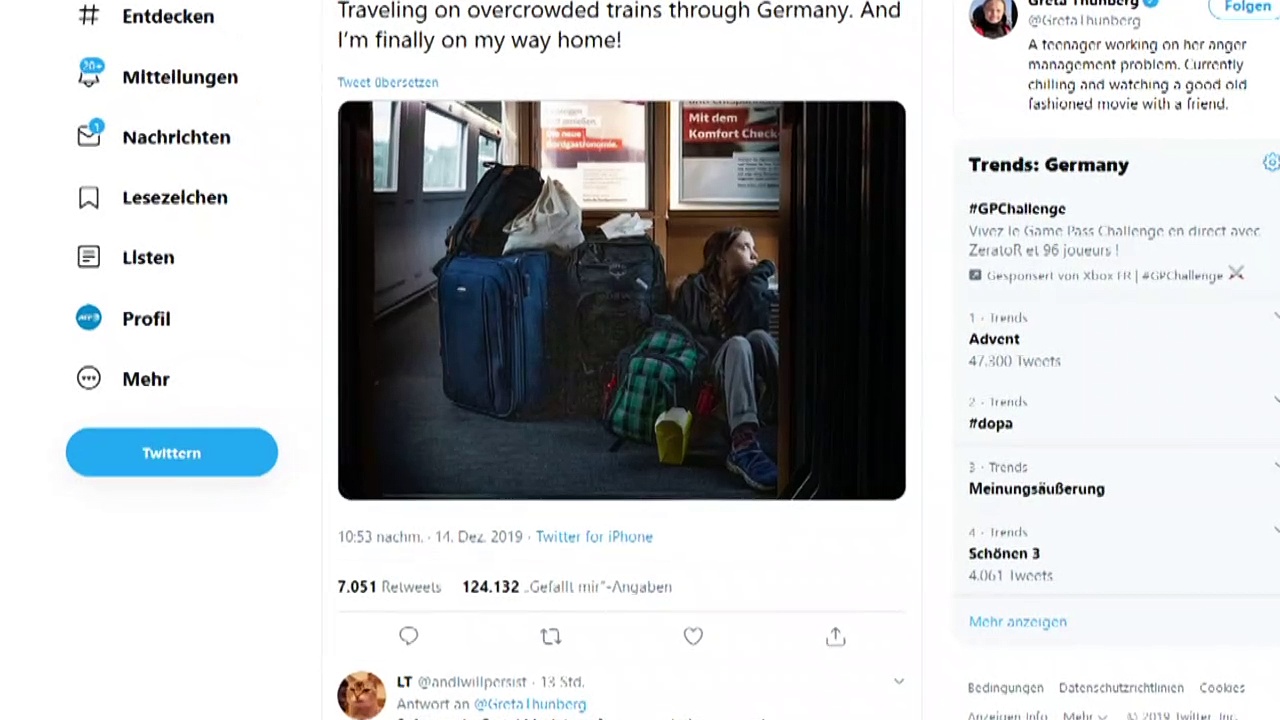Screen dimensions: 1280x720
Task: Open LT's cat profile avatar
Action: pos(361,694)
